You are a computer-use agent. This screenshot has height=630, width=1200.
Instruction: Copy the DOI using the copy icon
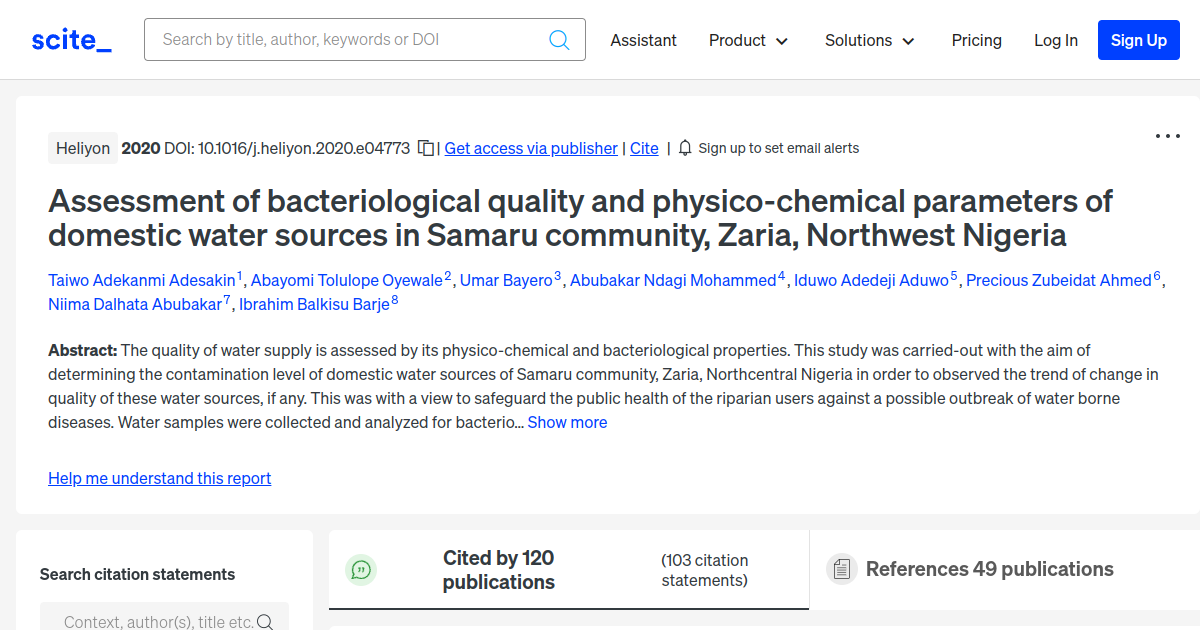tap(423, 147)
